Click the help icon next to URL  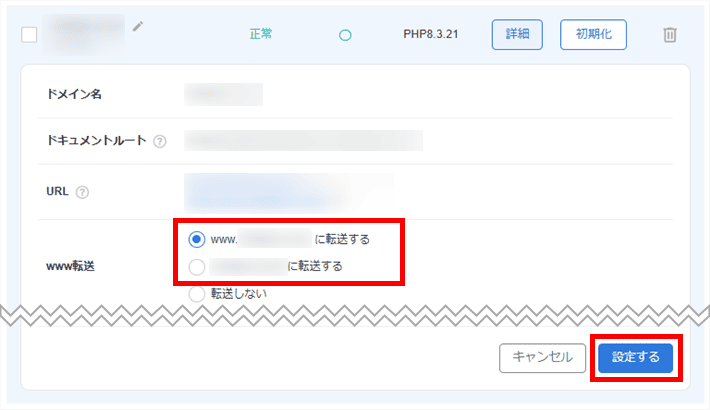pyautogui.click(x=82, y=192)
